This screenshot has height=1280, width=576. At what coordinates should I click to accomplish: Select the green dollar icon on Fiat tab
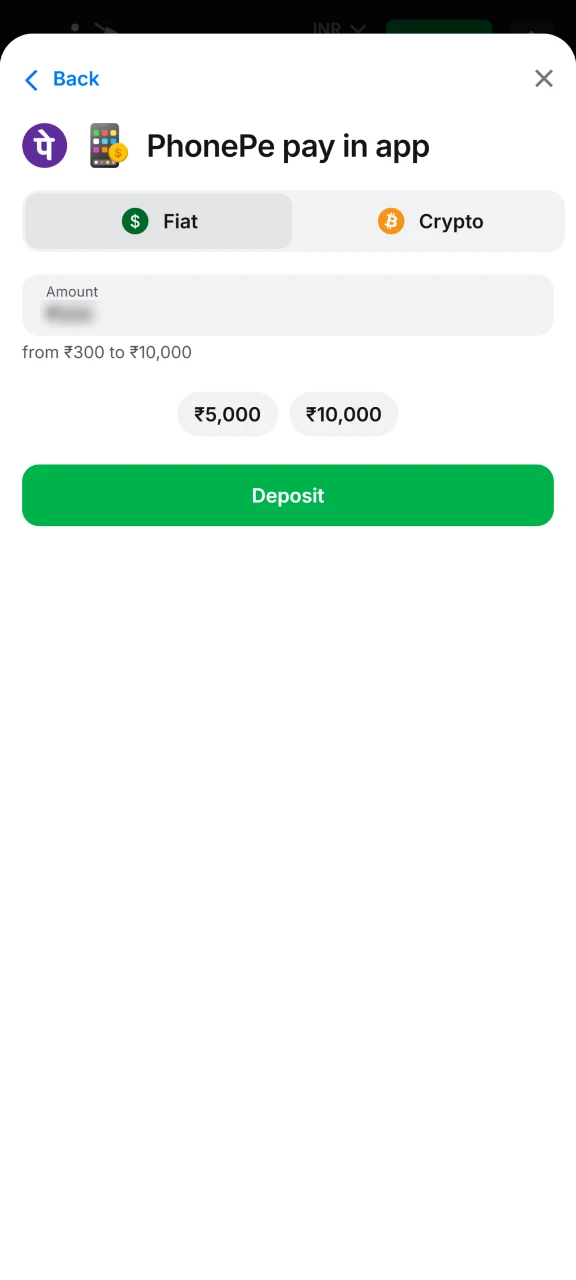tap(135, 221)
